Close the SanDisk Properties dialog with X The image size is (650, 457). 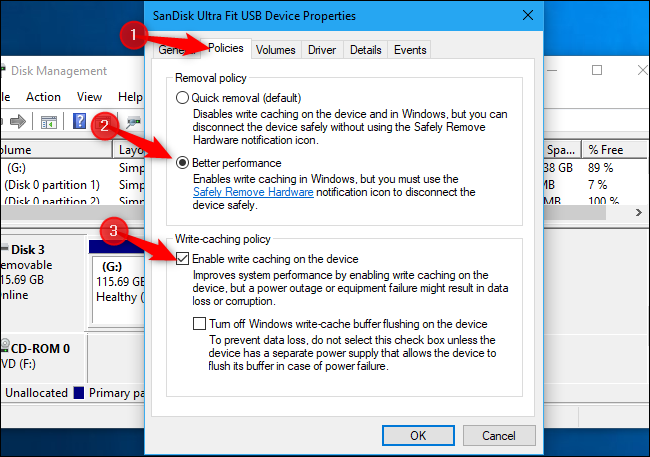click(528, 15)
